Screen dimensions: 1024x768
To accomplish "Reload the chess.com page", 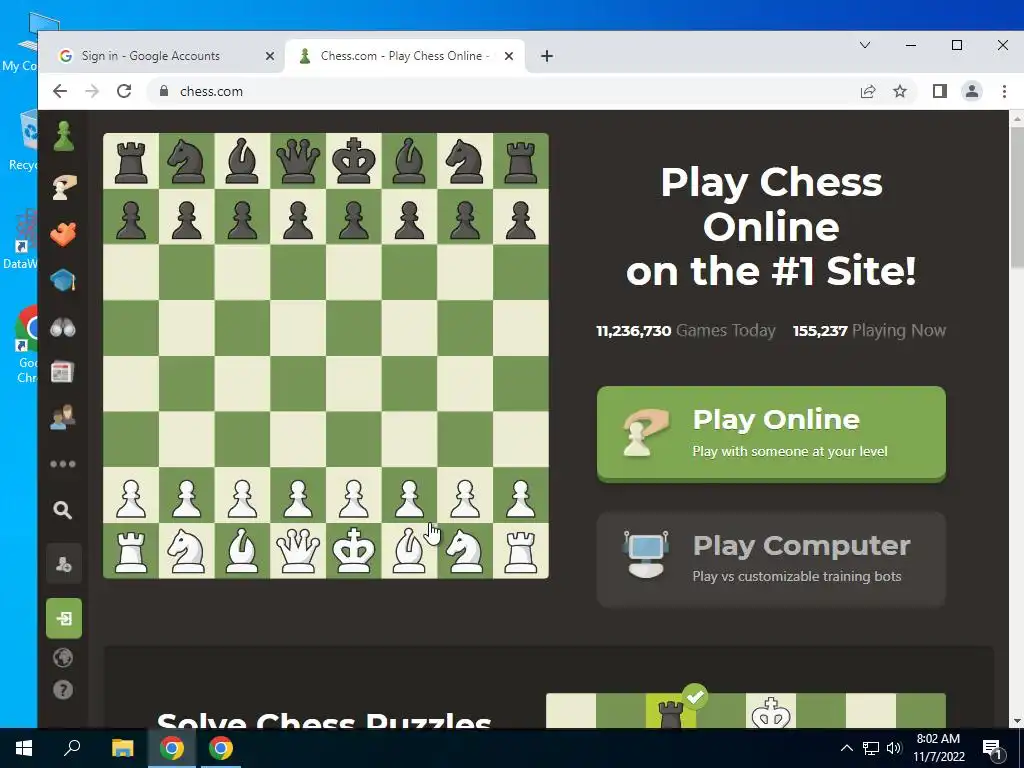I will (x=124, y=91).
